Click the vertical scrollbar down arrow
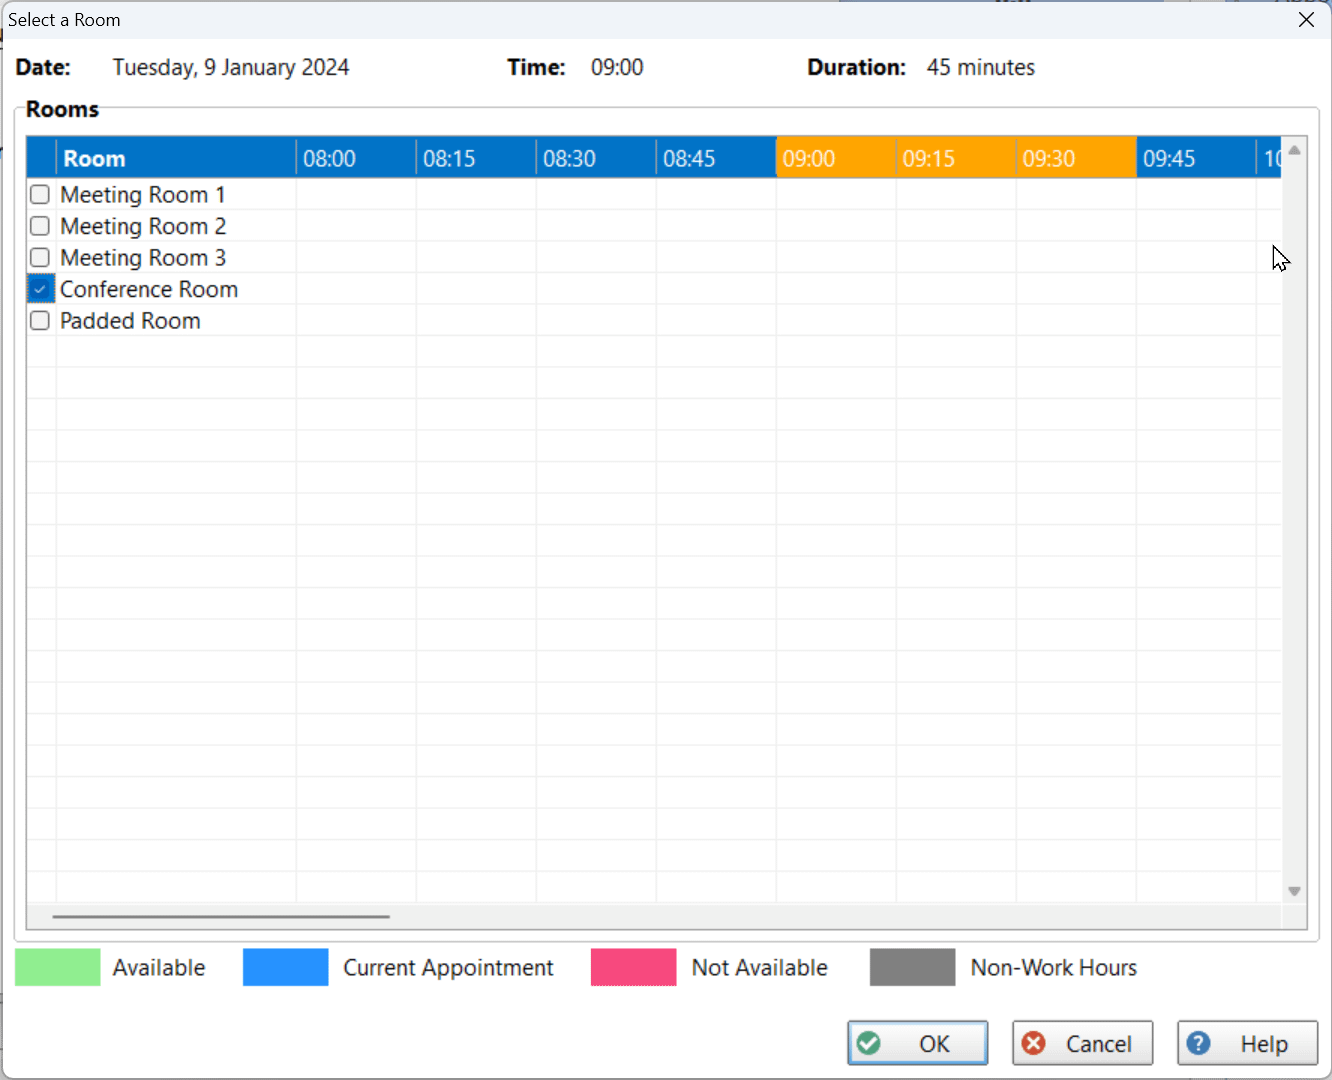The height and width of the screenshot is (1080, 1332). 1294,891
